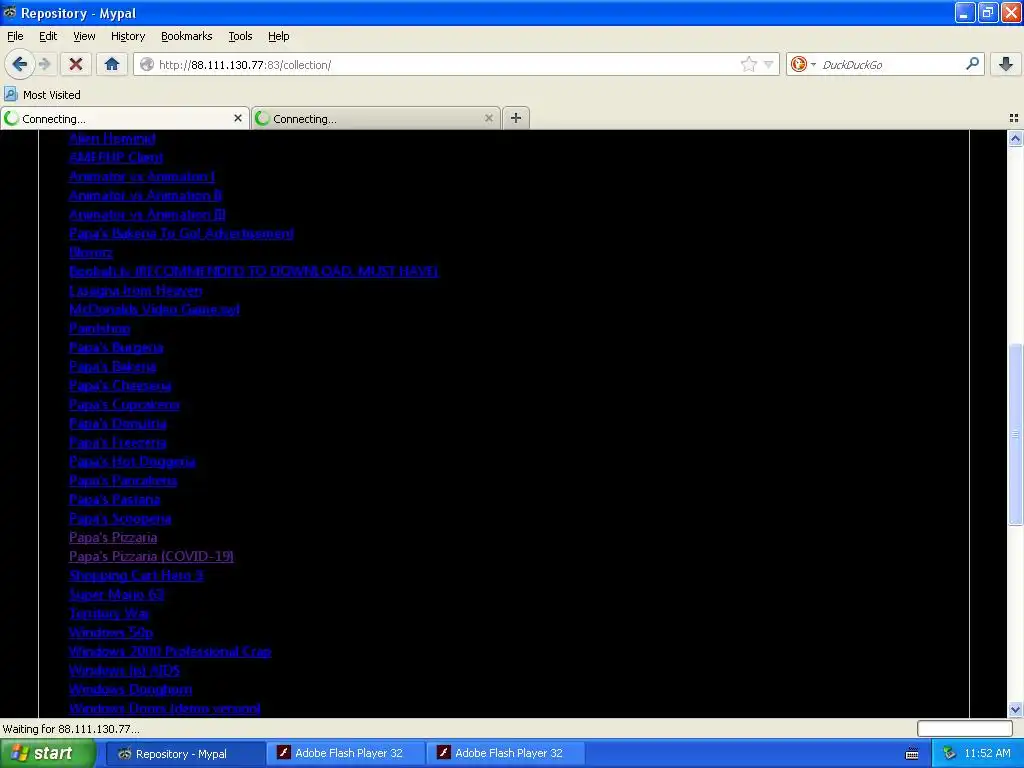This screenshot has width=1024, height=768.
Task: Open the Super Mario 63 link
Action: pos(116,594)
